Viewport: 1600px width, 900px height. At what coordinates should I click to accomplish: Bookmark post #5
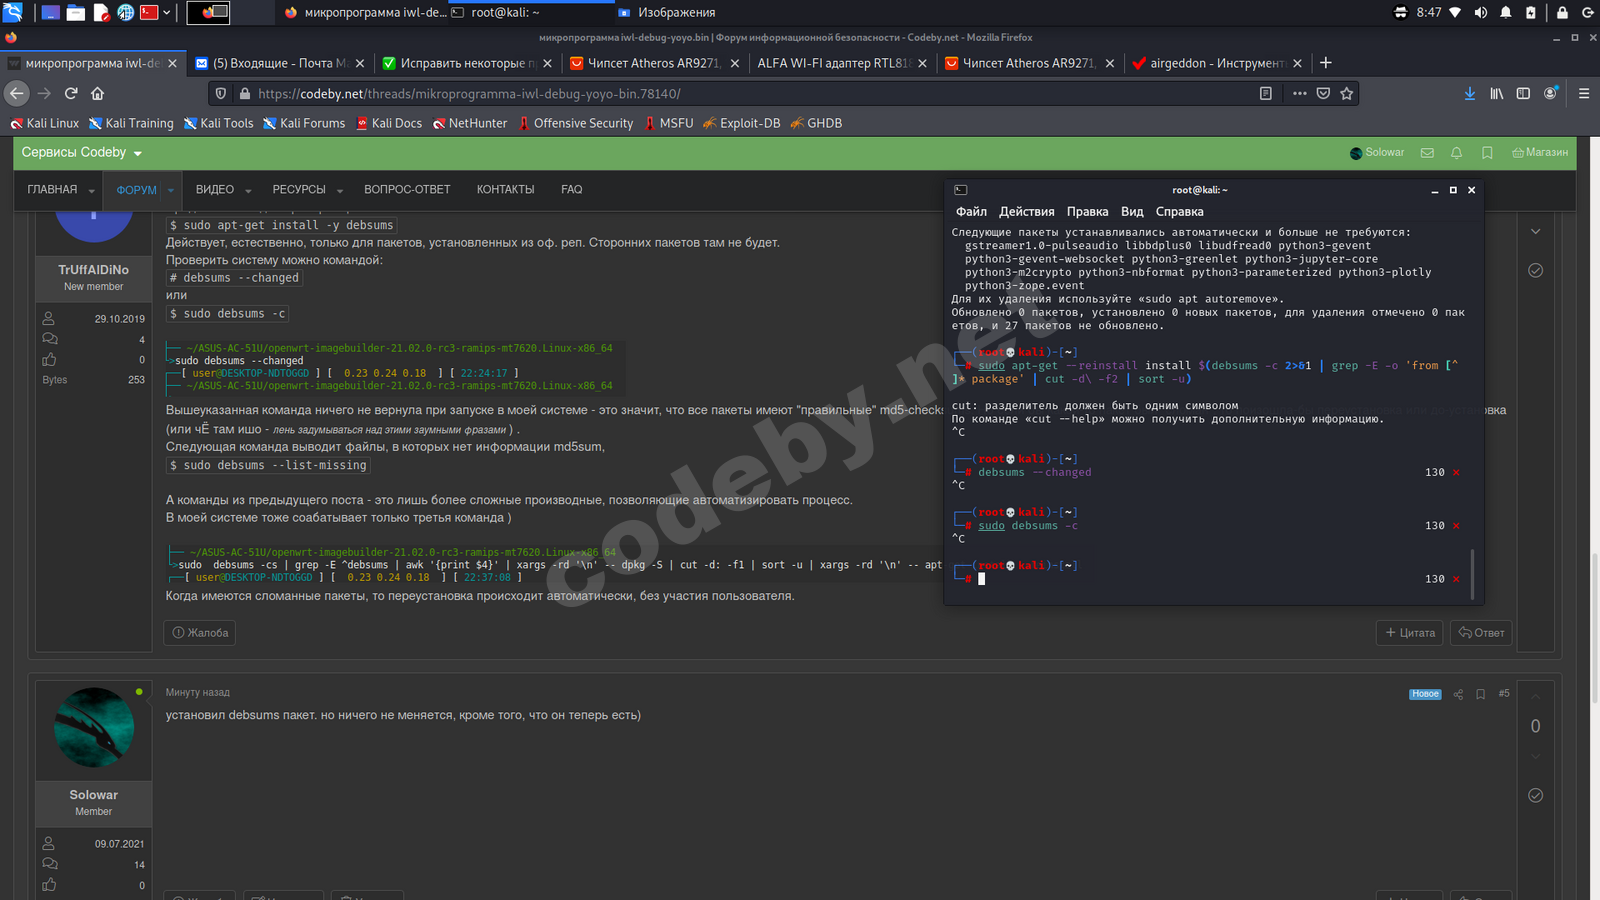pyautogui.click(x=1481, y=694)
